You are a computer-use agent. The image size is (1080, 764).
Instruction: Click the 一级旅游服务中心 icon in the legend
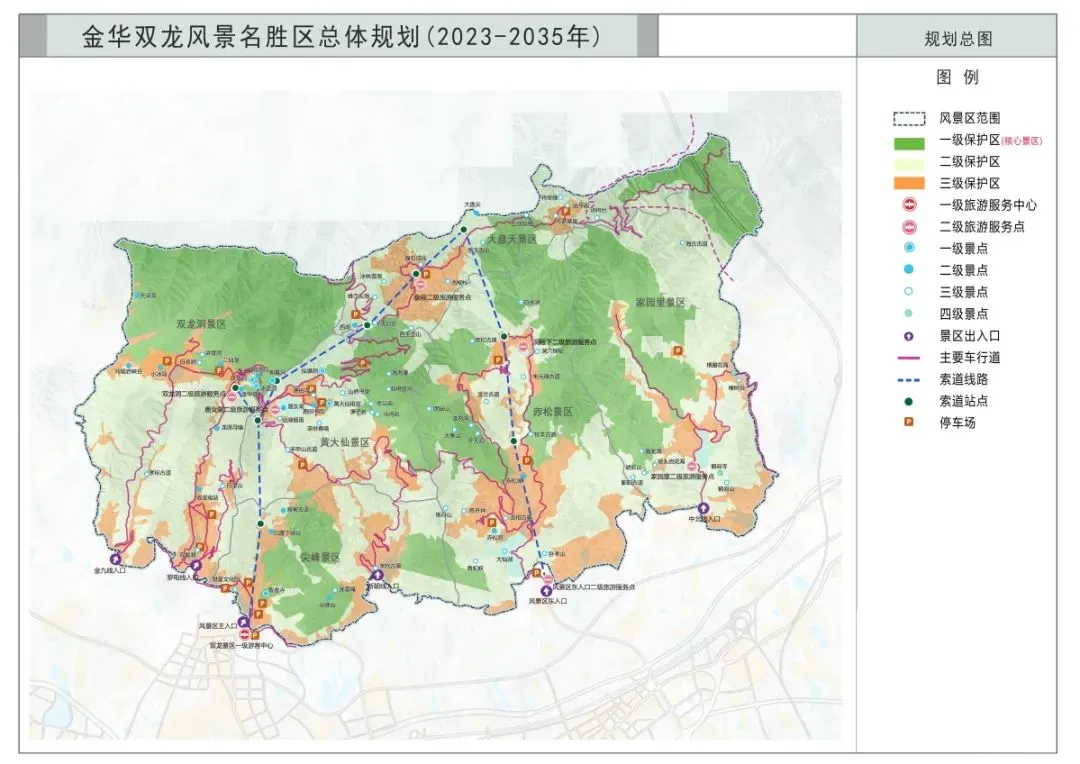click(x=909, y=205)
